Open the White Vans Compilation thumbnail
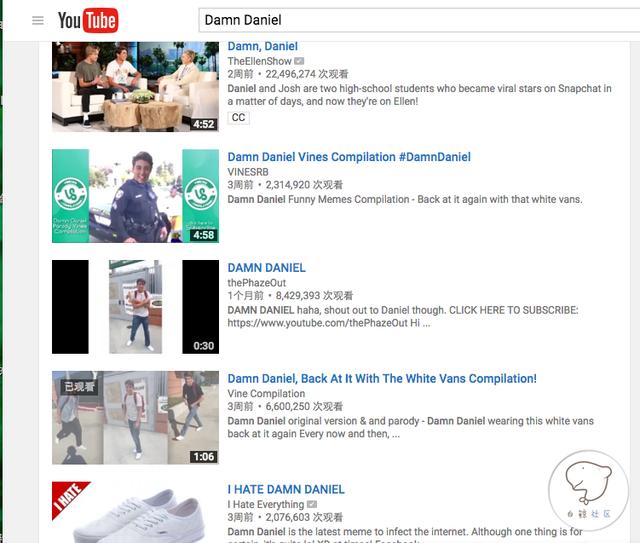 click(135, 417)
